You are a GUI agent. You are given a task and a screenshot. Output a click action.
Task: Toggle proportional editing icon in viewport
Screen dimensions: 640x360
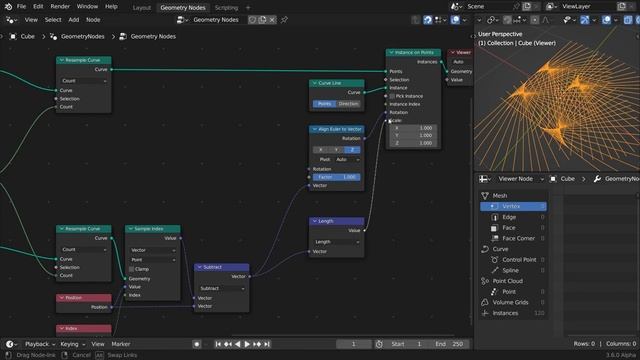pos(535,20)
